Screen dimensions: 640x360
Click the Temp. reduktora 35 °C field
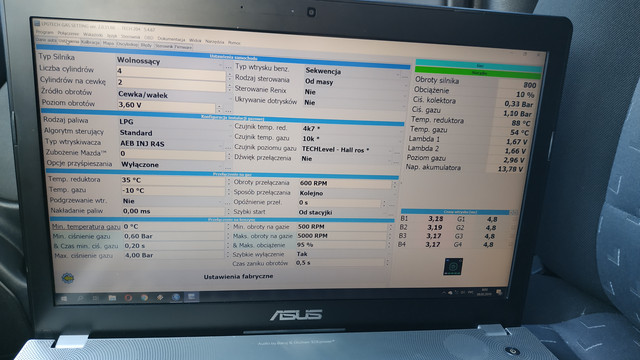coord(173,180)
